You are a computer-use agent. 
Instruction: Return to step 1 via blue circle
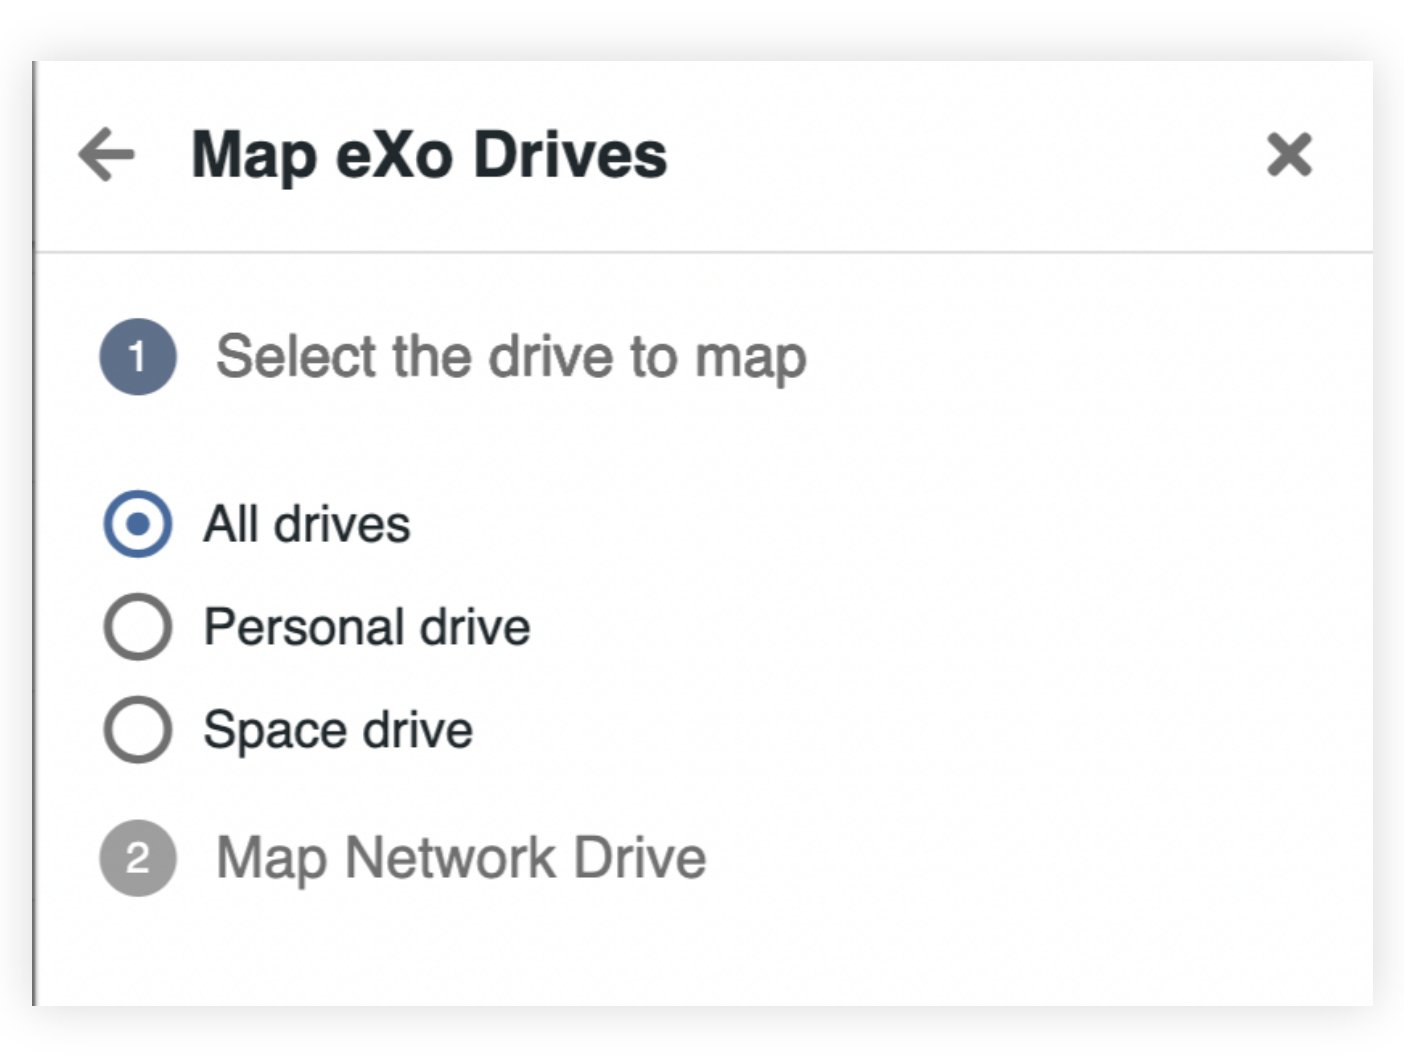tap(138, 357)
